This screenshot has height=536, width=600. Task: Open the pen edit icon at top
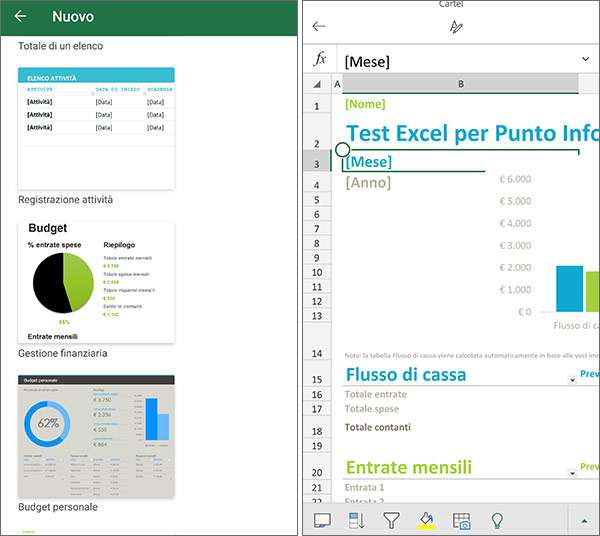pyautogui.click(x=456, y=27)
